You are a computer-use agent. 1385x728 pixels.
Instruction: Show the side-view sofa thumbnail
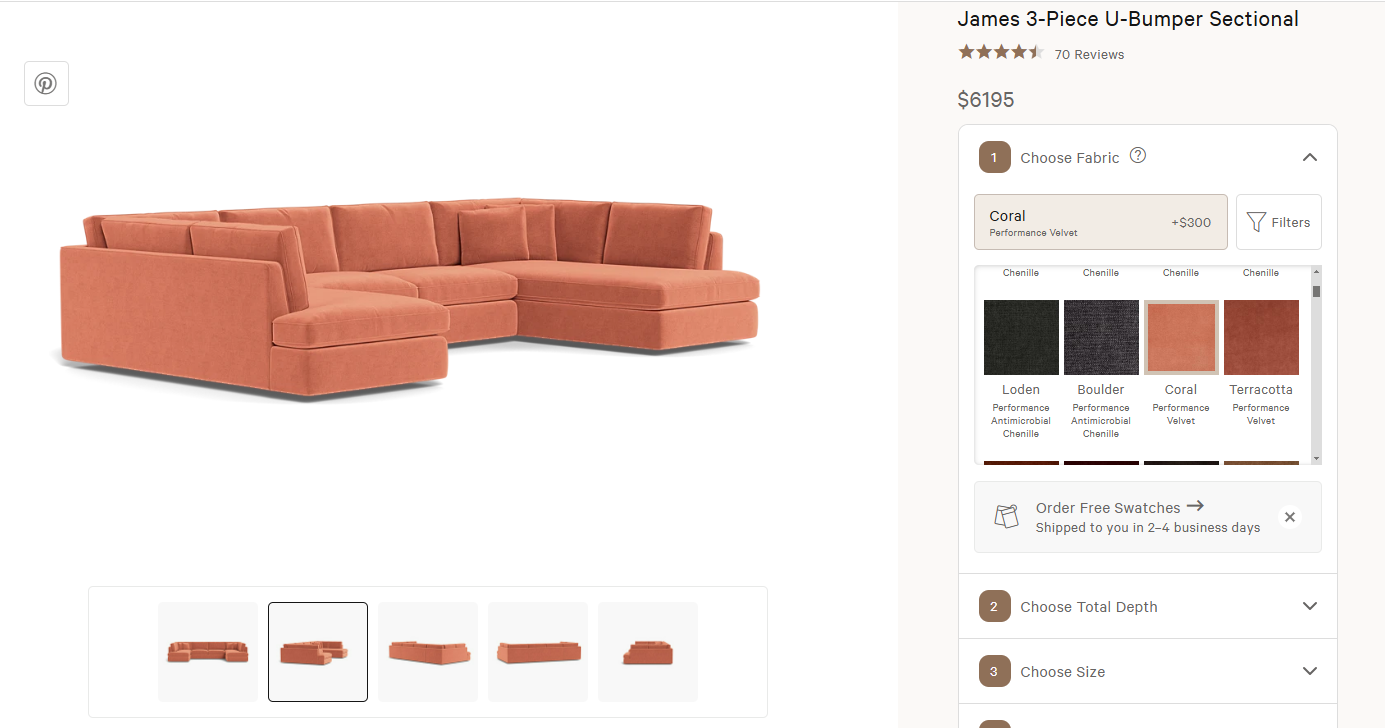pos(648,652)
